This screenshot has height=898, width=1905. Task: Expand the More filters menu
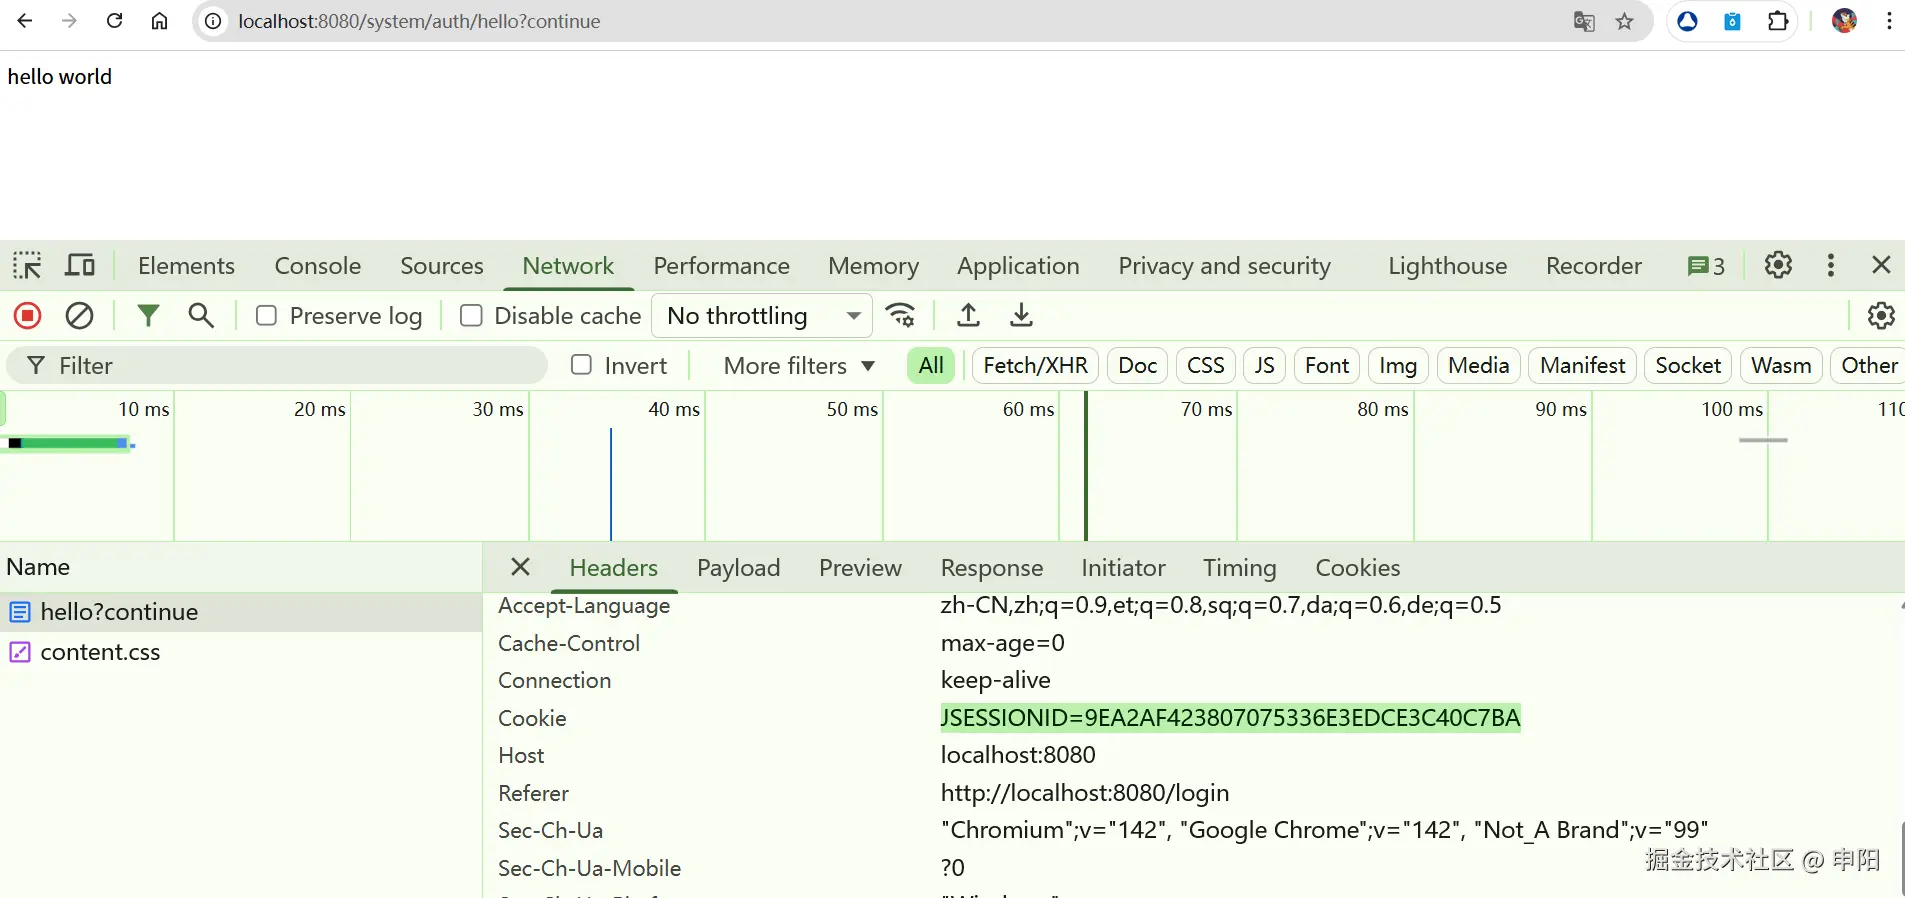(x=799, y=366)
